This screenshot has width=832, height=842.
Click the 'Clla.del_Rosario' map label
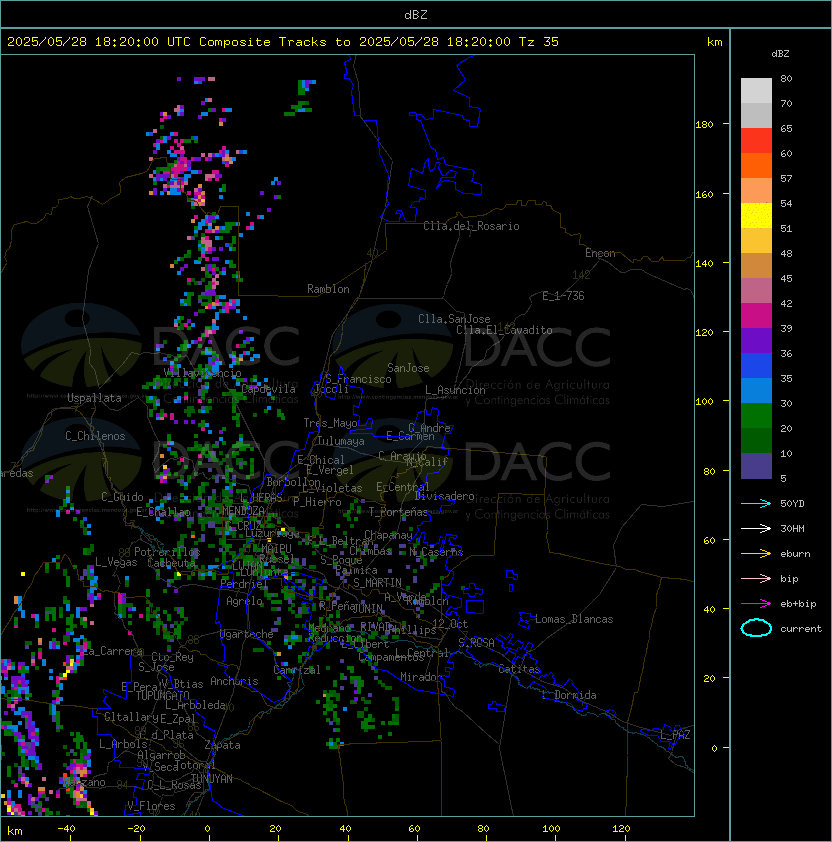click(x=471, y=226)
